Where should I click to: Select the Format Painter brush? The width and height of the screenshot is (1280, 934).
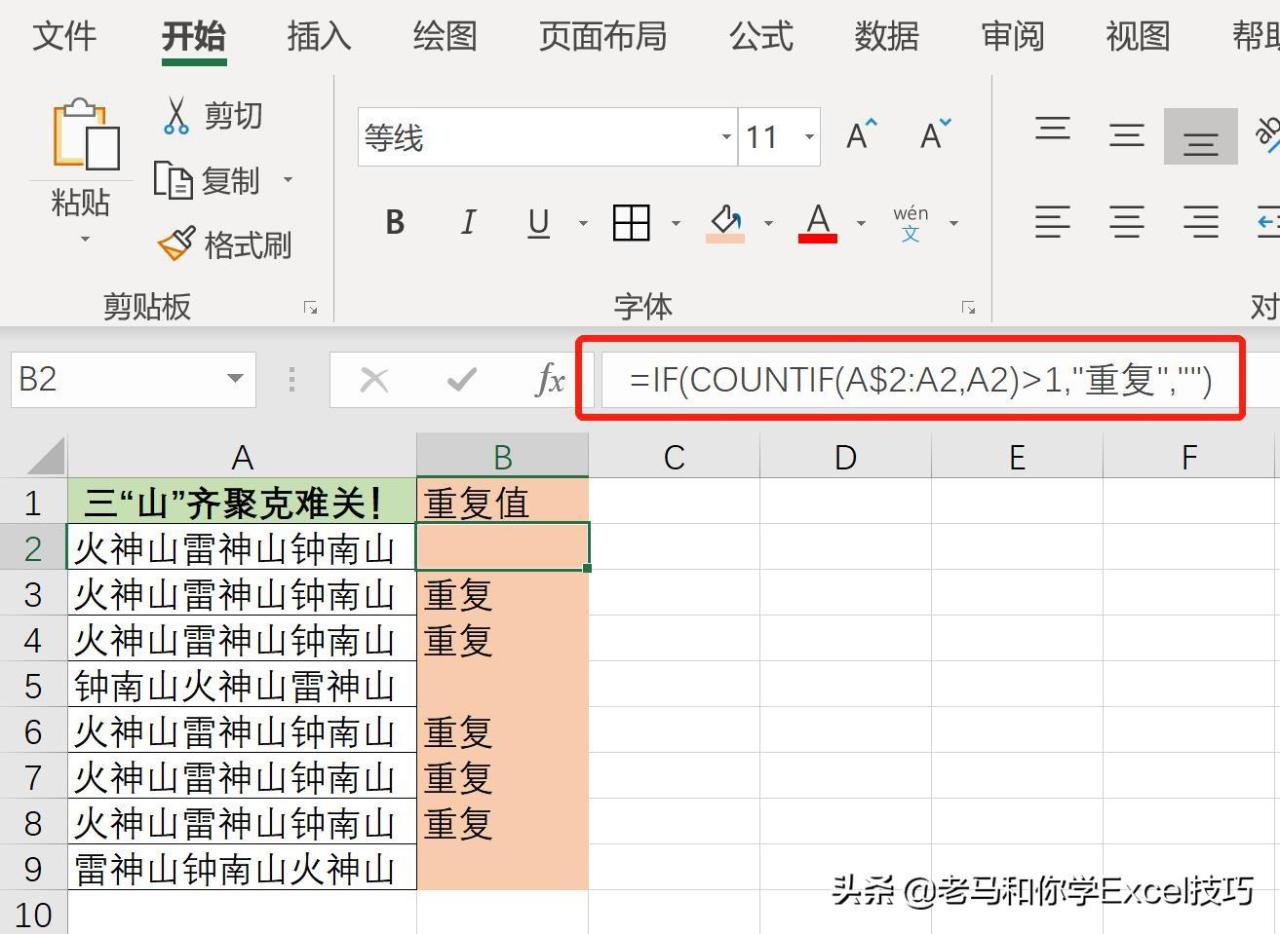point(176,243)
